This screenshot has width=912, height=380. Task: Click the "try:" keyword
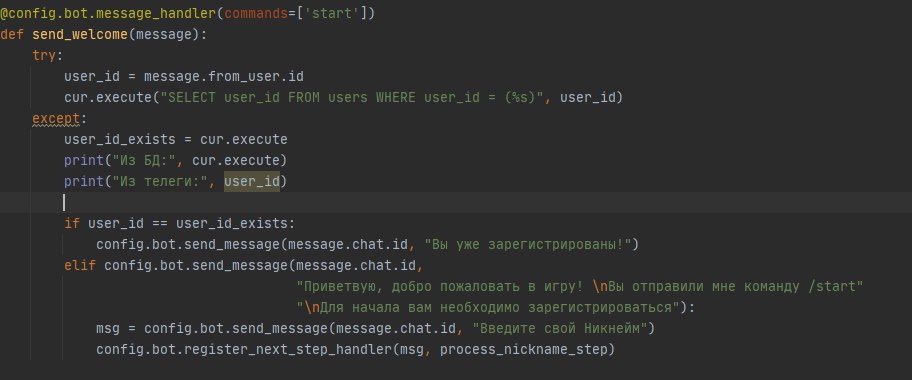[x=48, y=56]
